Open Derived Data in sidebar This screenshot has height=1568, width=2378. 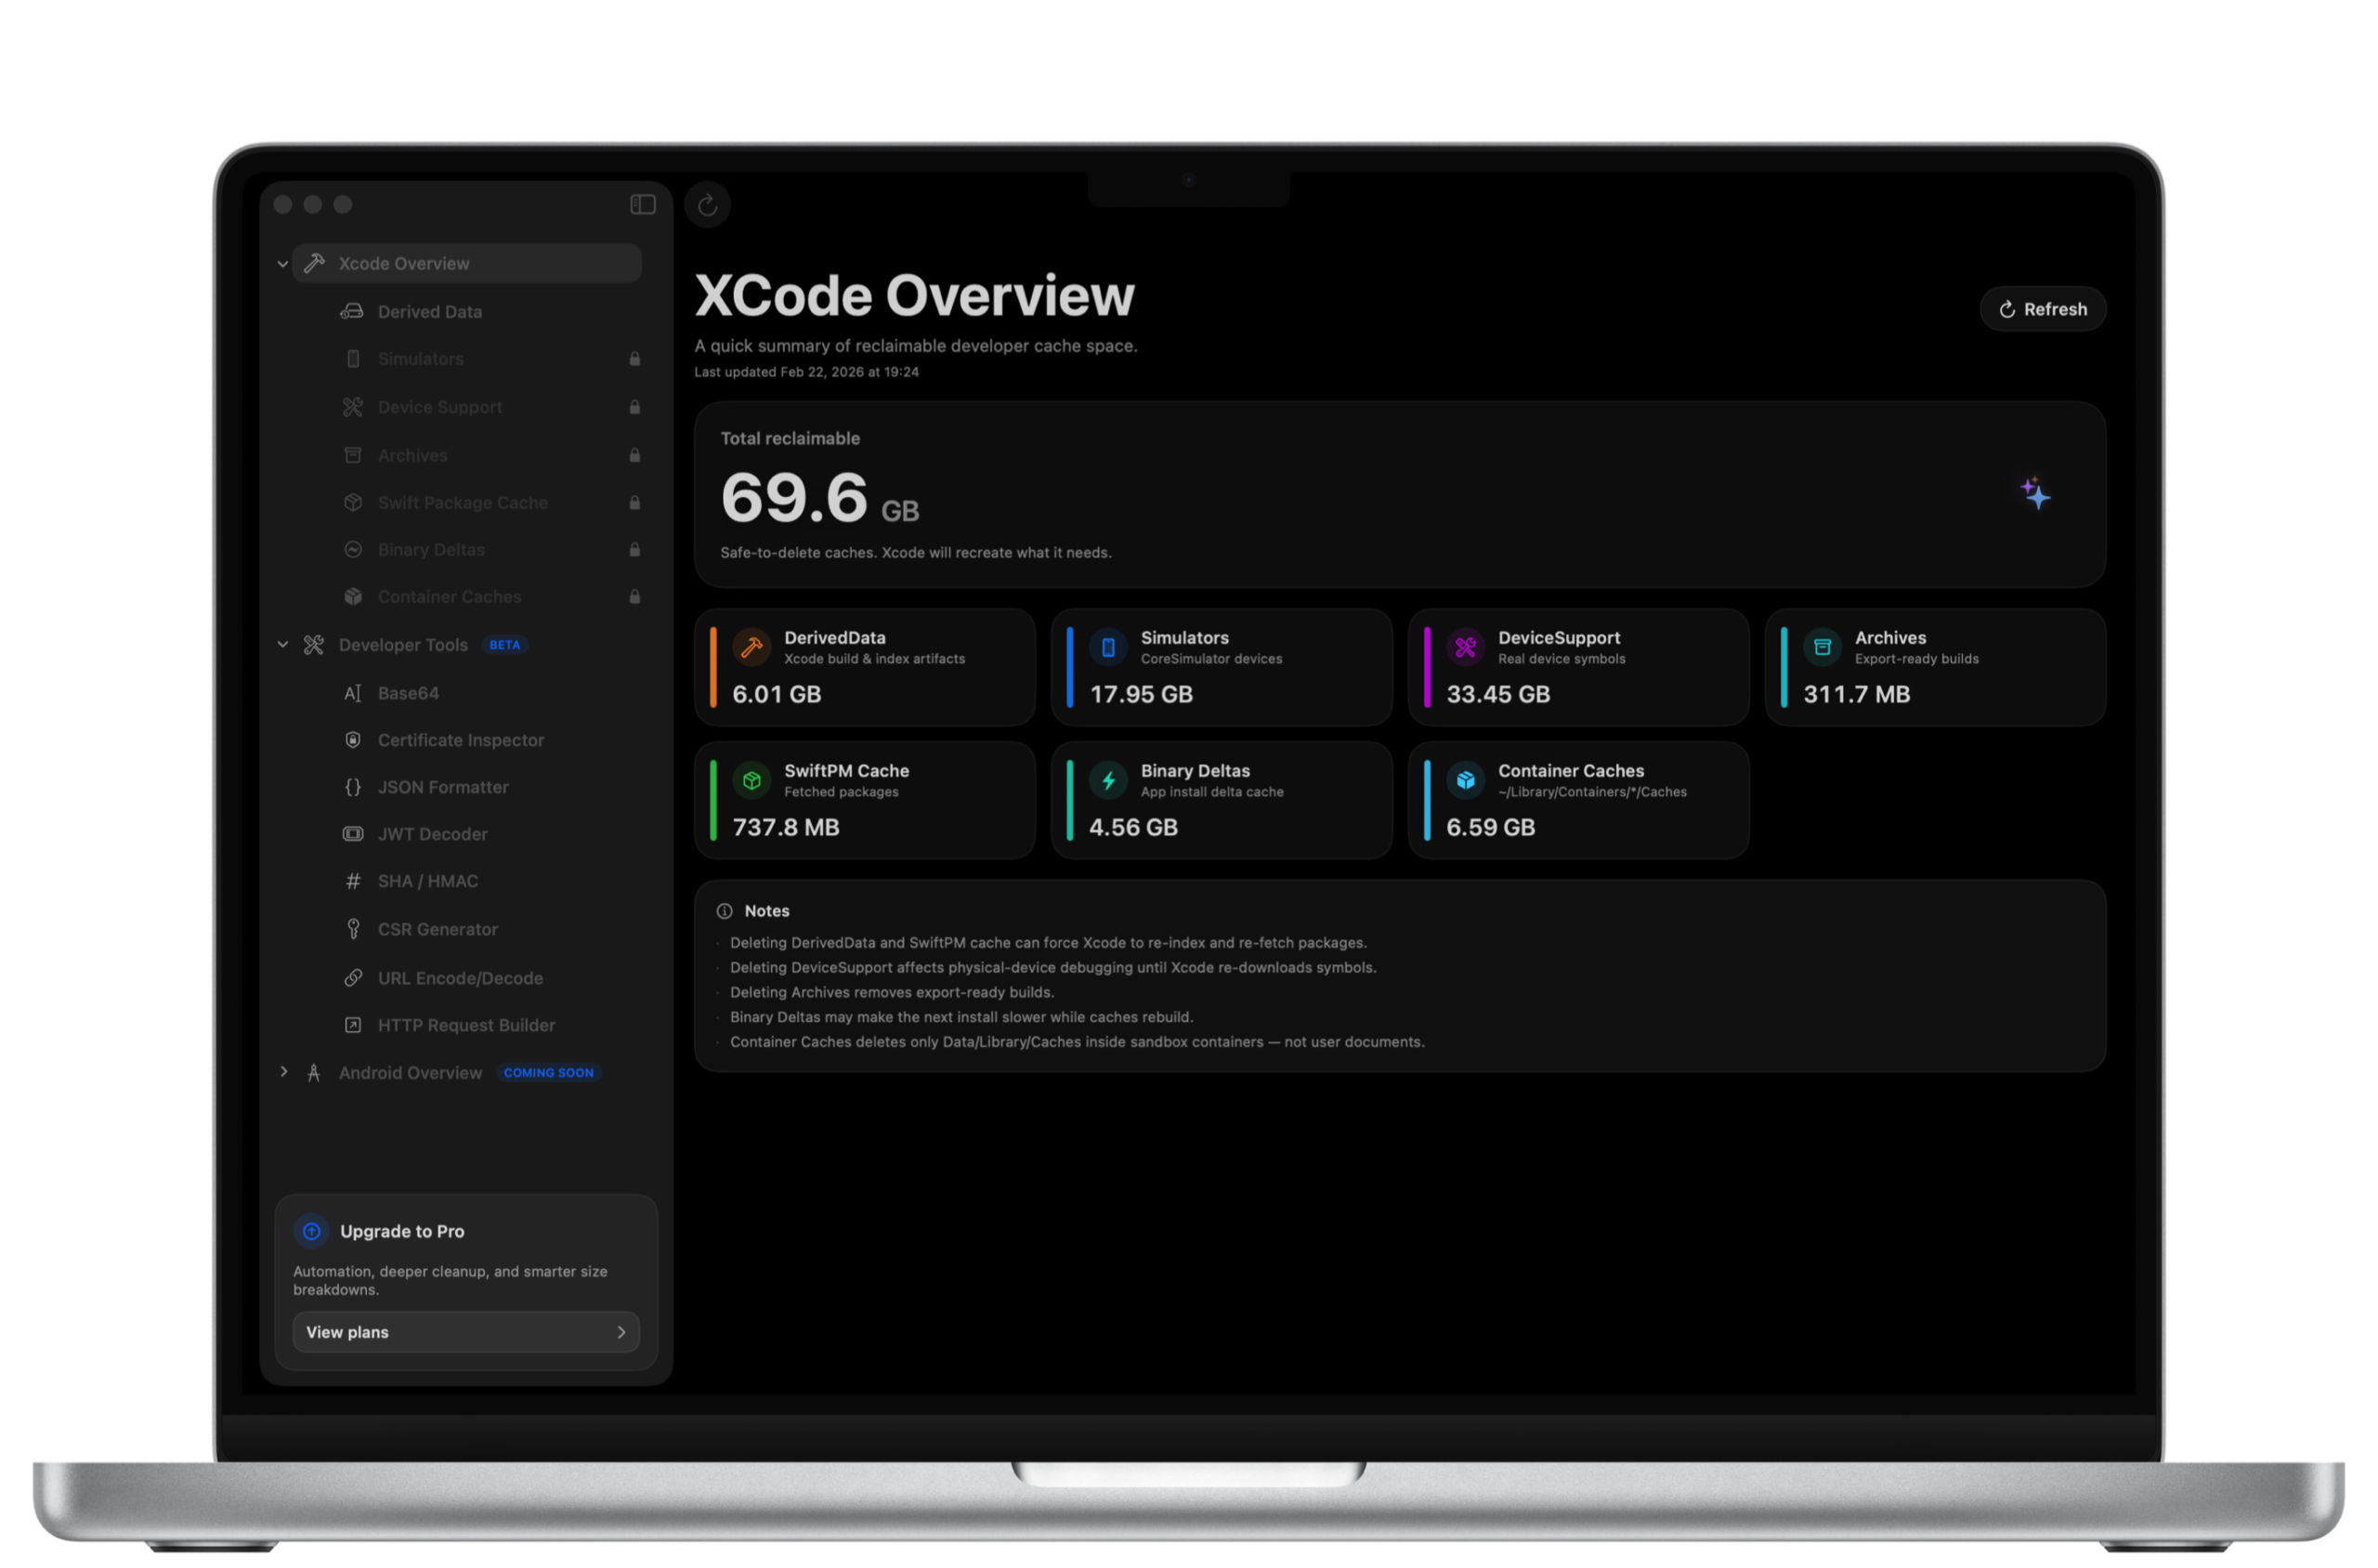click(429, 312)
